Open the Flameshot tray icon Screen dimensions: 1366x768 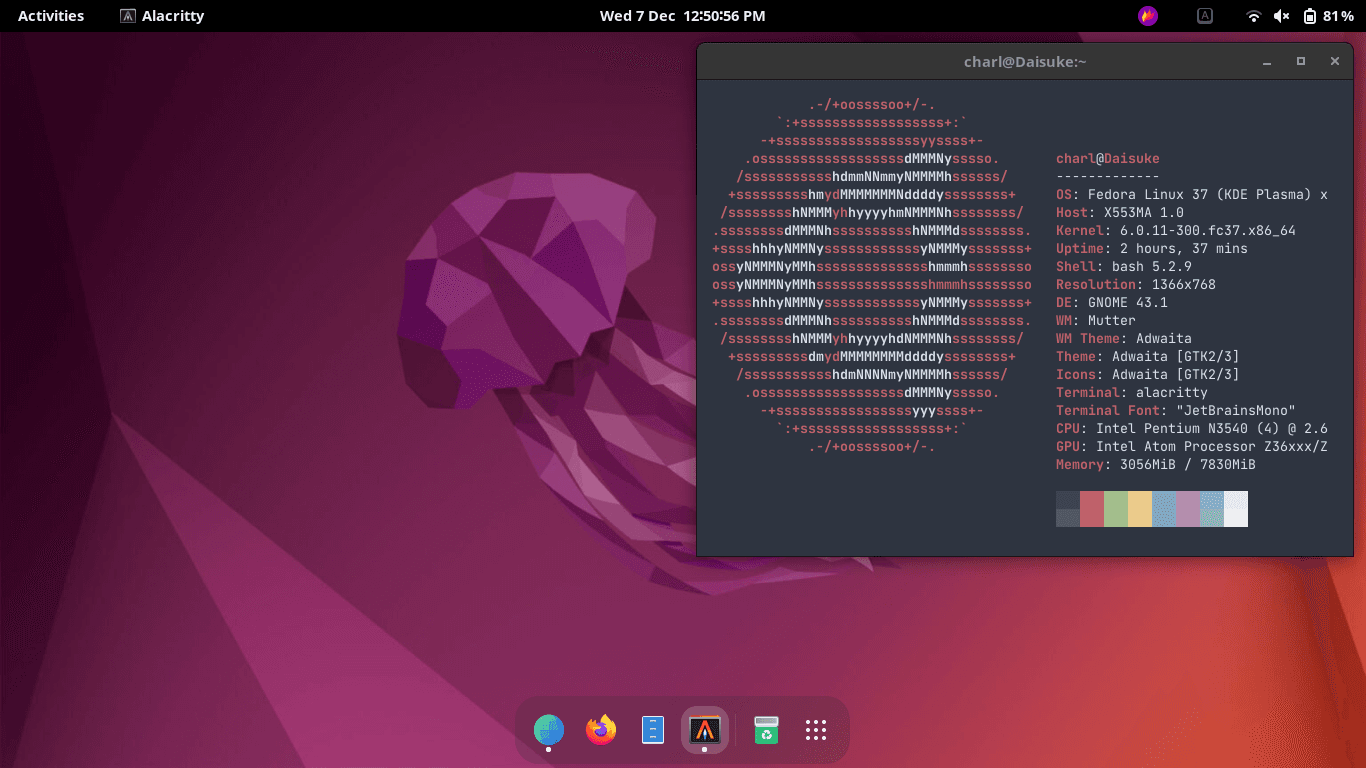pyautogui.click(x=1148, y=16)
